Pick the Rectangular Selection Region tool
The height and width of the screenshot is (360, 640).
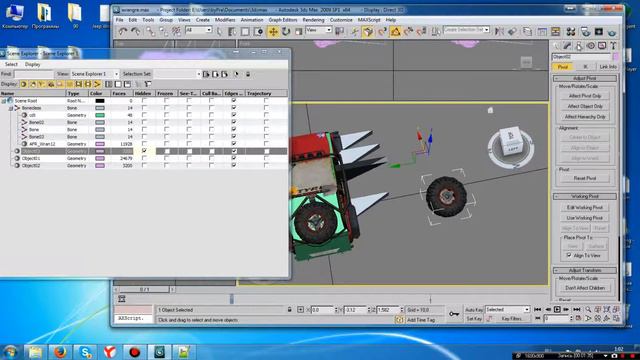(245, 31)
